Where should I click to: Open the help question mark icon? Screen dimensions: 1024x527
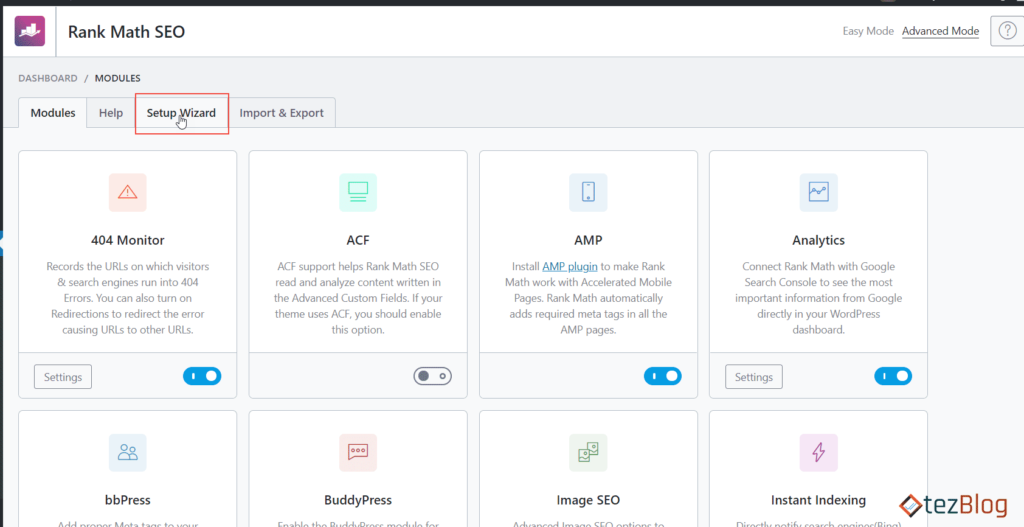pyautogui.click(x=1006, y=31)
